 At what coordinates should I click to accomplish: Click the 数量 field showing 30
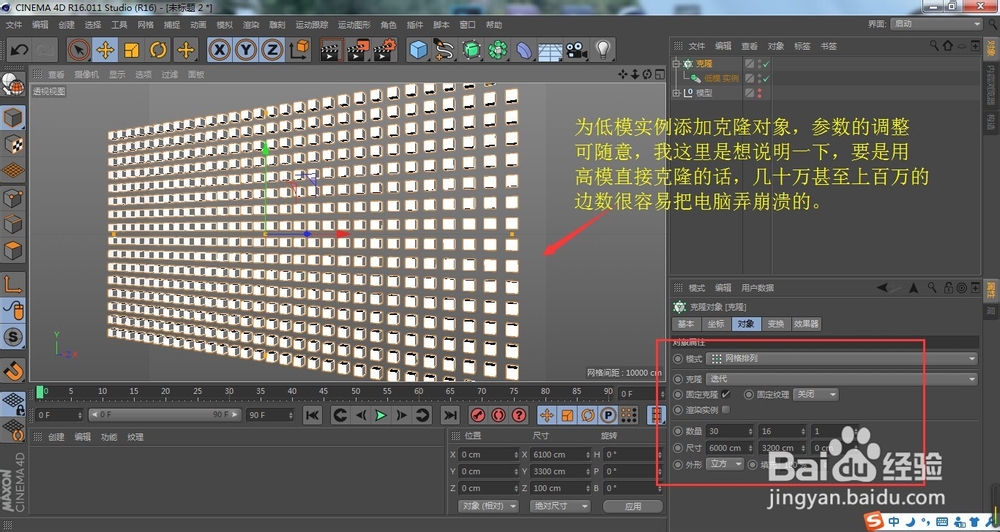pos(730,432)
